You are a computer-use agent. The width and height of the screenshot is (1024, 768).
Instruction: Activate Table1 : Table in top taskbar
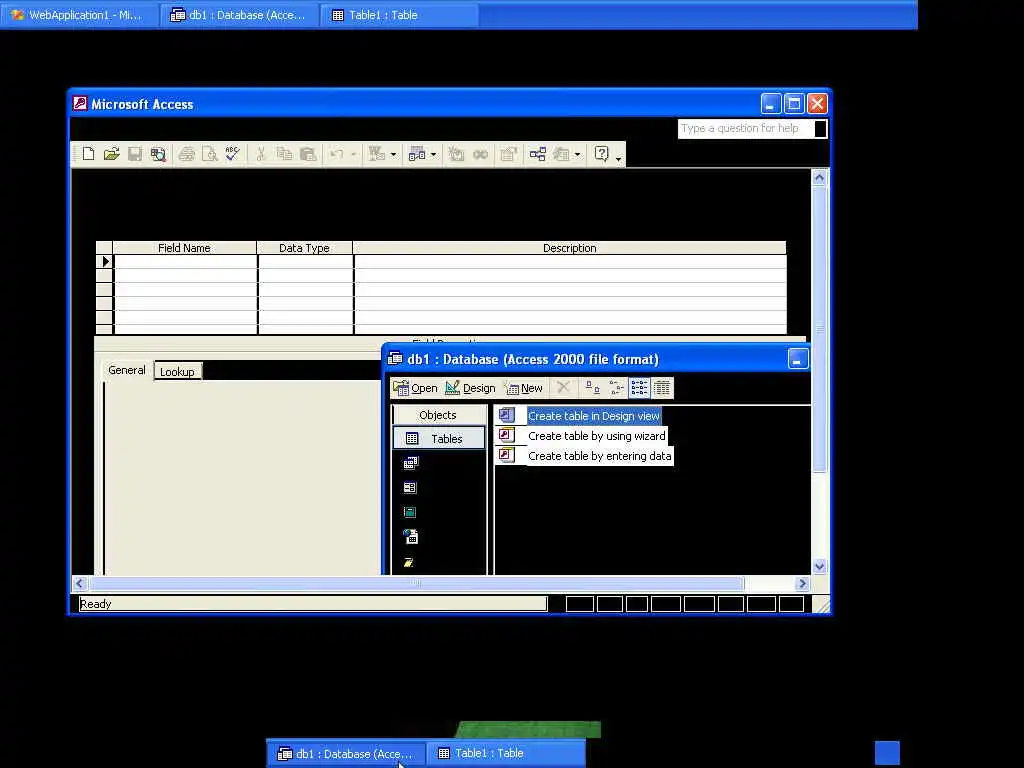[399, 15]
